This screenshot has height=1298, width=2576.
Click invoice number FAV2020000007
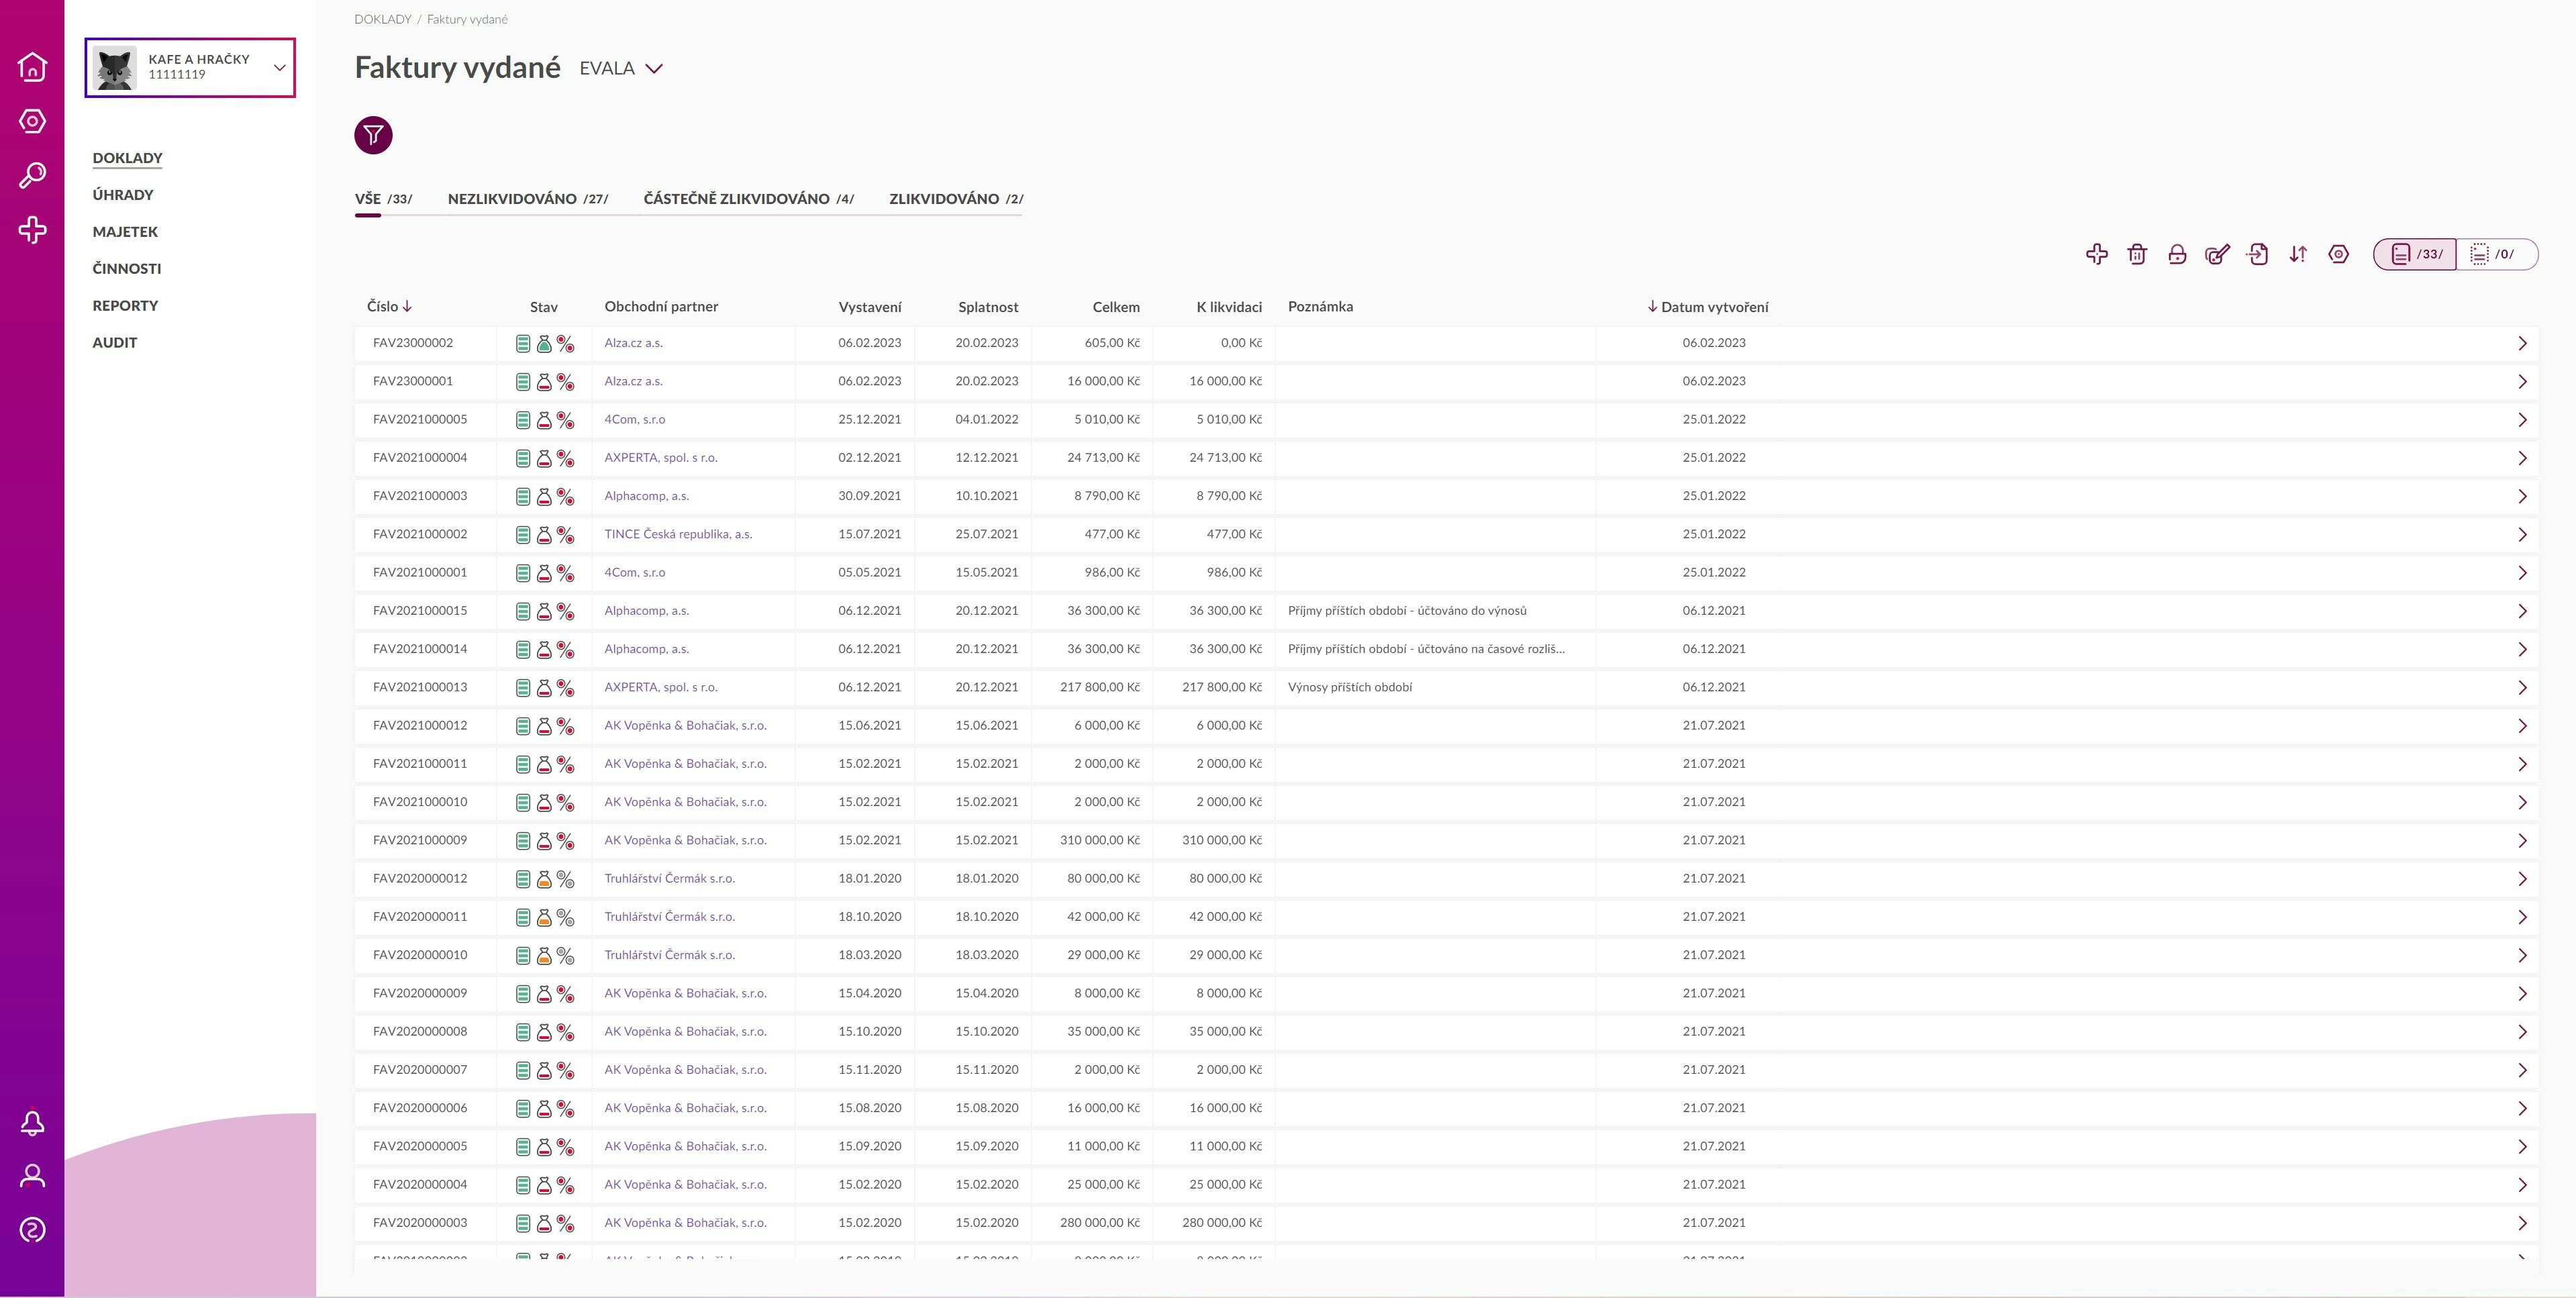tap(420, 1070)
